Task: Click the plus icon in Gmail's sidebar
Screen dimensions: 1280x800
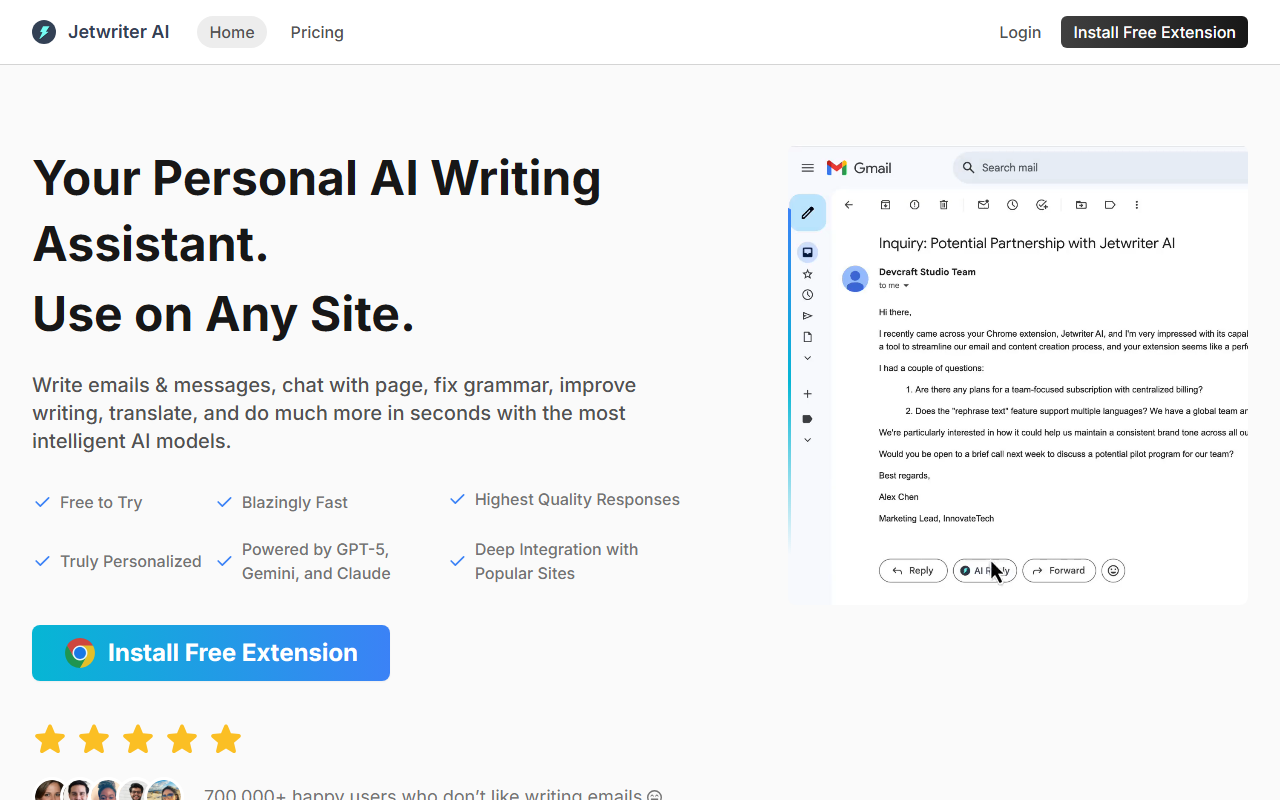Action: [808, 394]
